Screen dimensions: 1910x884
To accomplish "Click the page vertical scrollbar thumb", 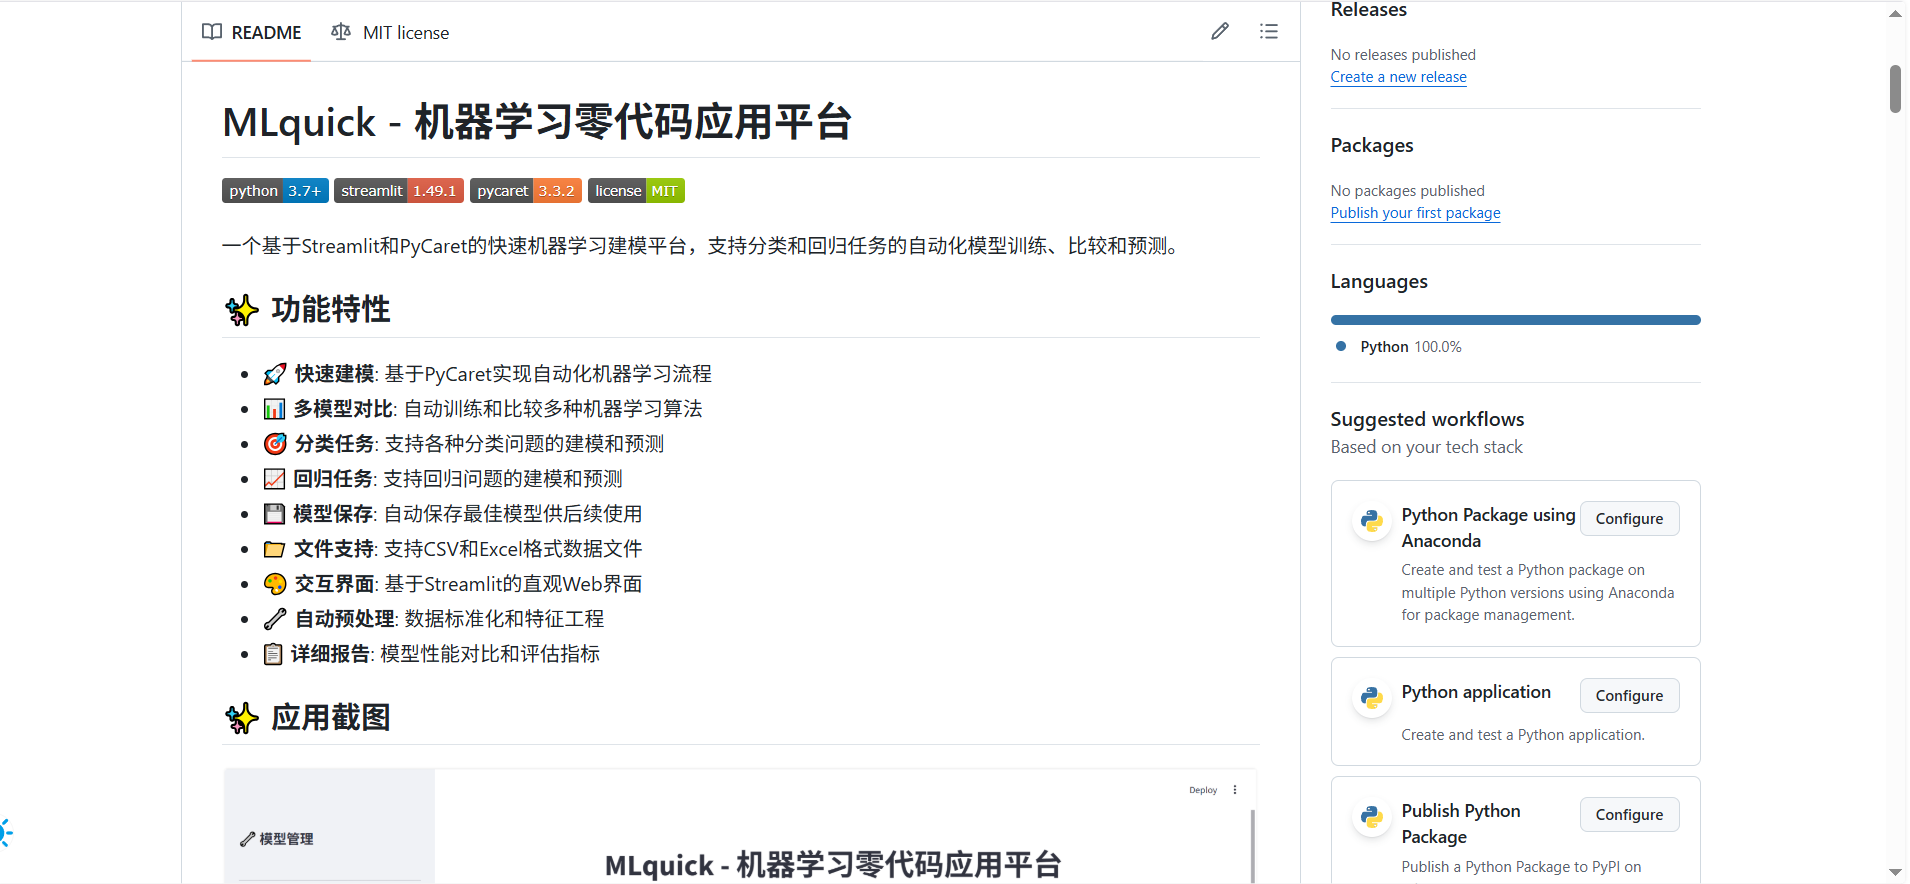I will click(1895, 89).
